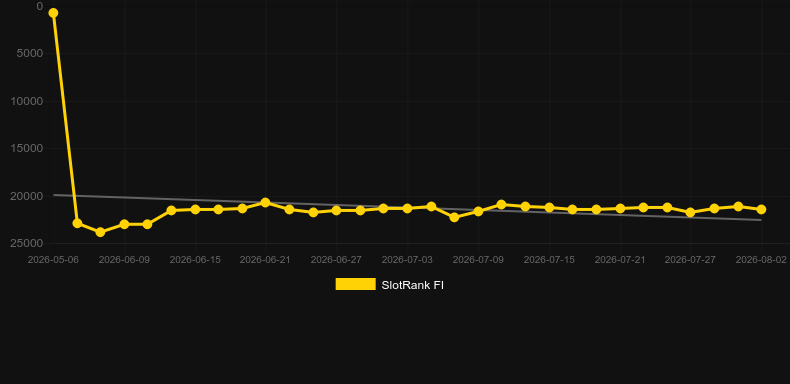Click the 2026-07-03 x-axis label

click(x=407, y=260)
